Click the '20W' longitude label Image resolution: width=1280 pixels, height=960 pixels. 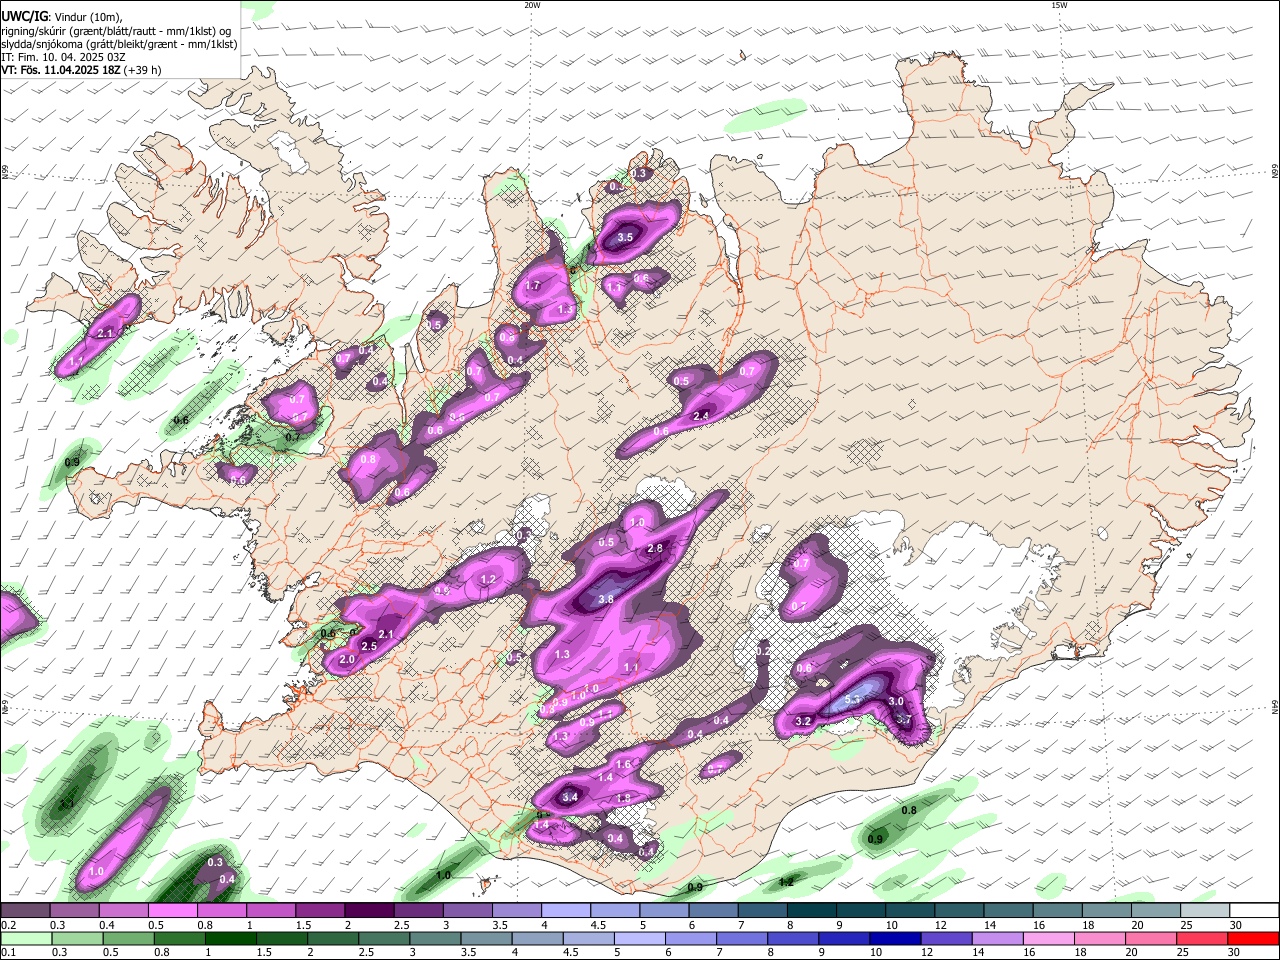532,5
